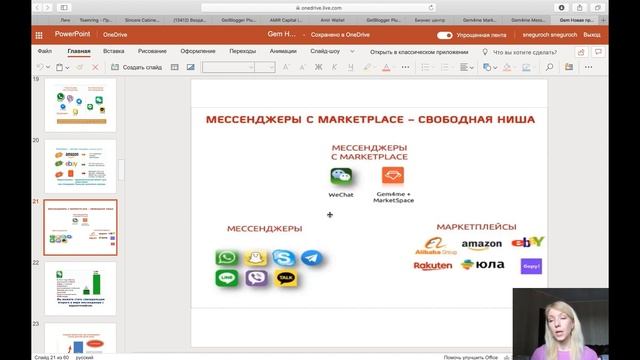Decrease font size with smaller A
640x360 pixels.
point(302,67)
